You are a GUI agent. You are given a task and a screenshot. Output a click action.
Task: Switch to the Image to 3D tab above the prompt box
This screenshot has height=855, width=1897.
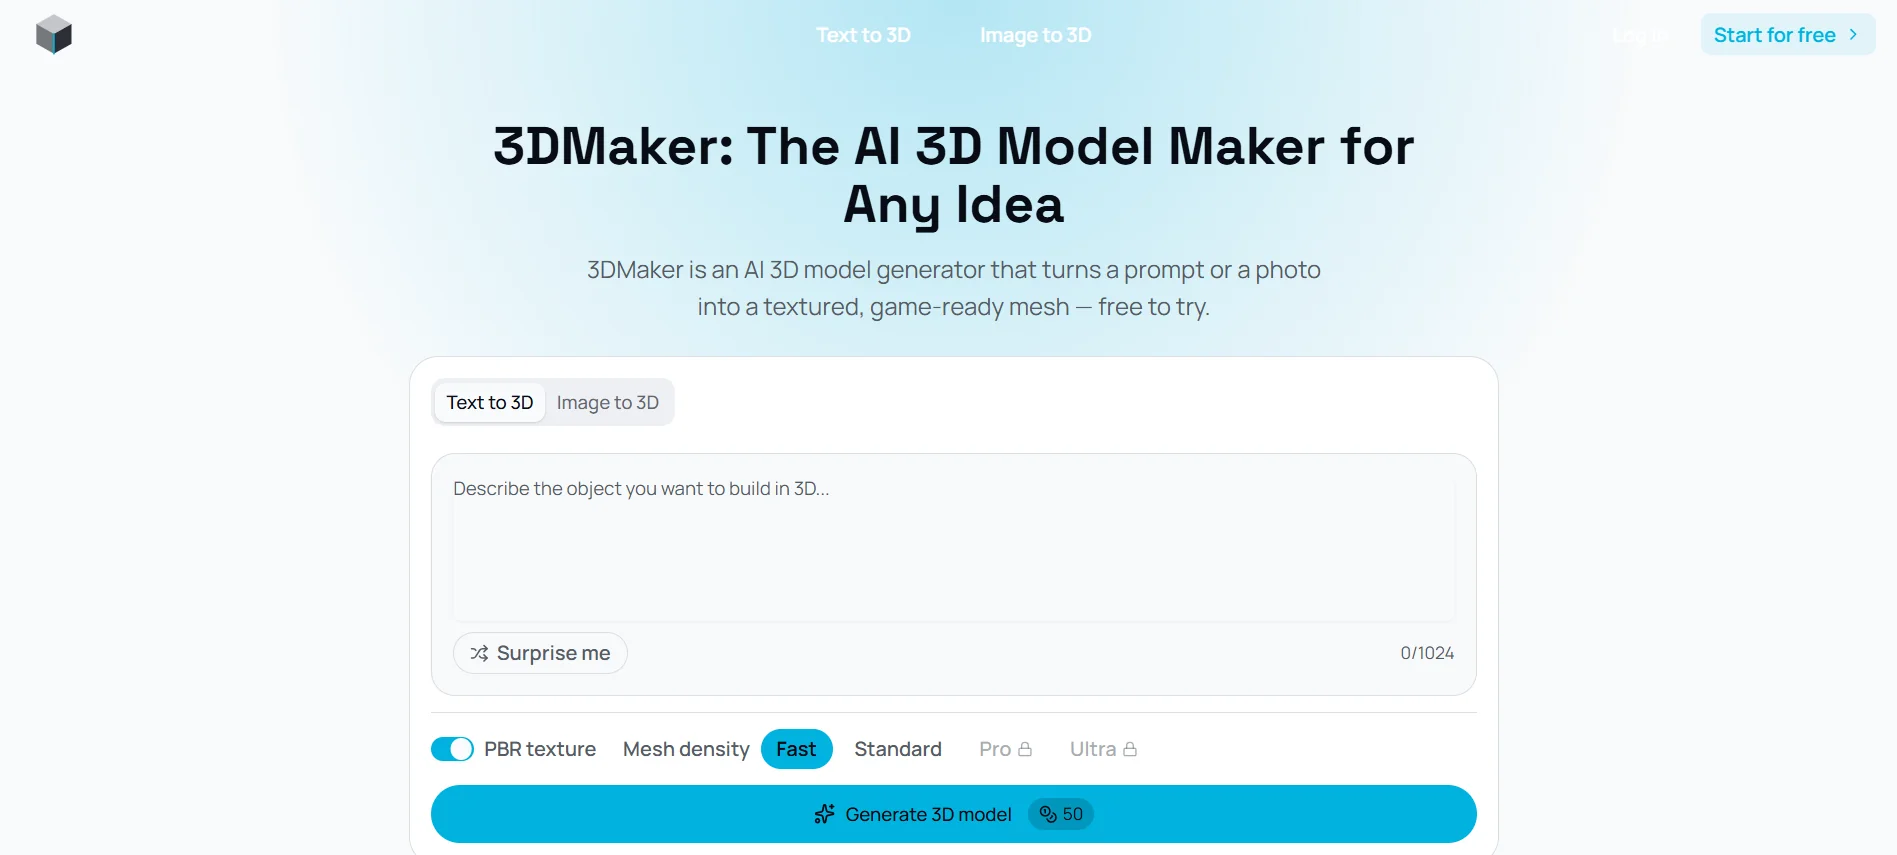(608, 402)
